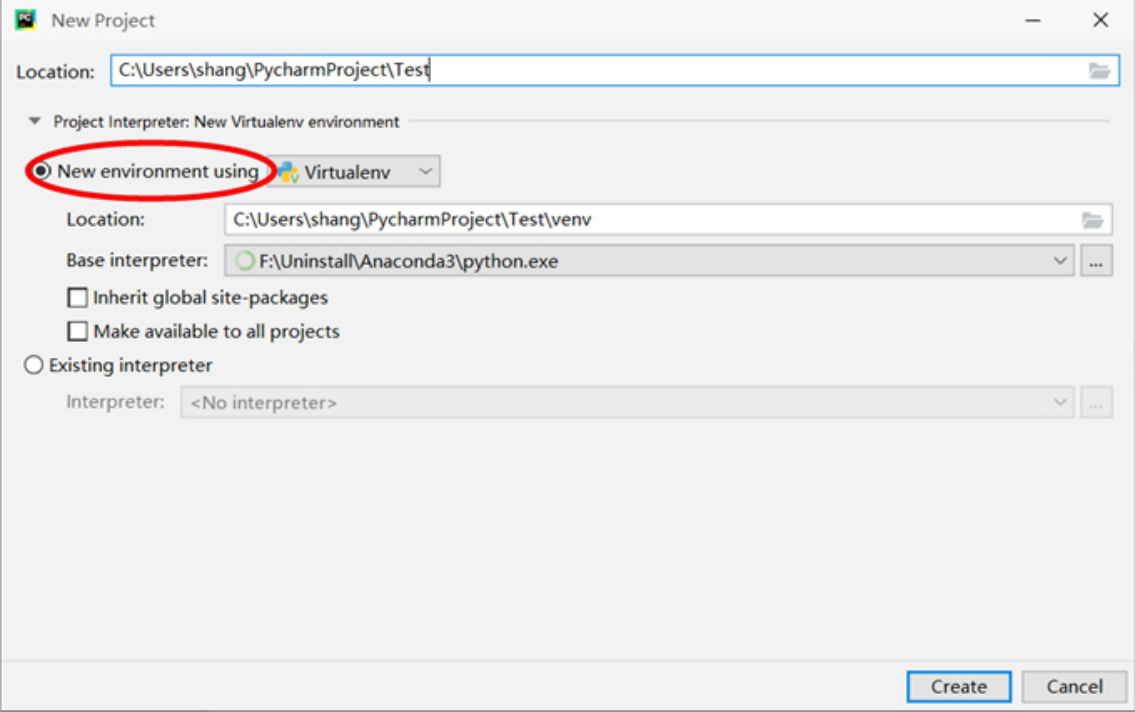Viewport: 1135px width, 712px height.
Task: Open folder browser for venv location
Action: (1092, 220)
